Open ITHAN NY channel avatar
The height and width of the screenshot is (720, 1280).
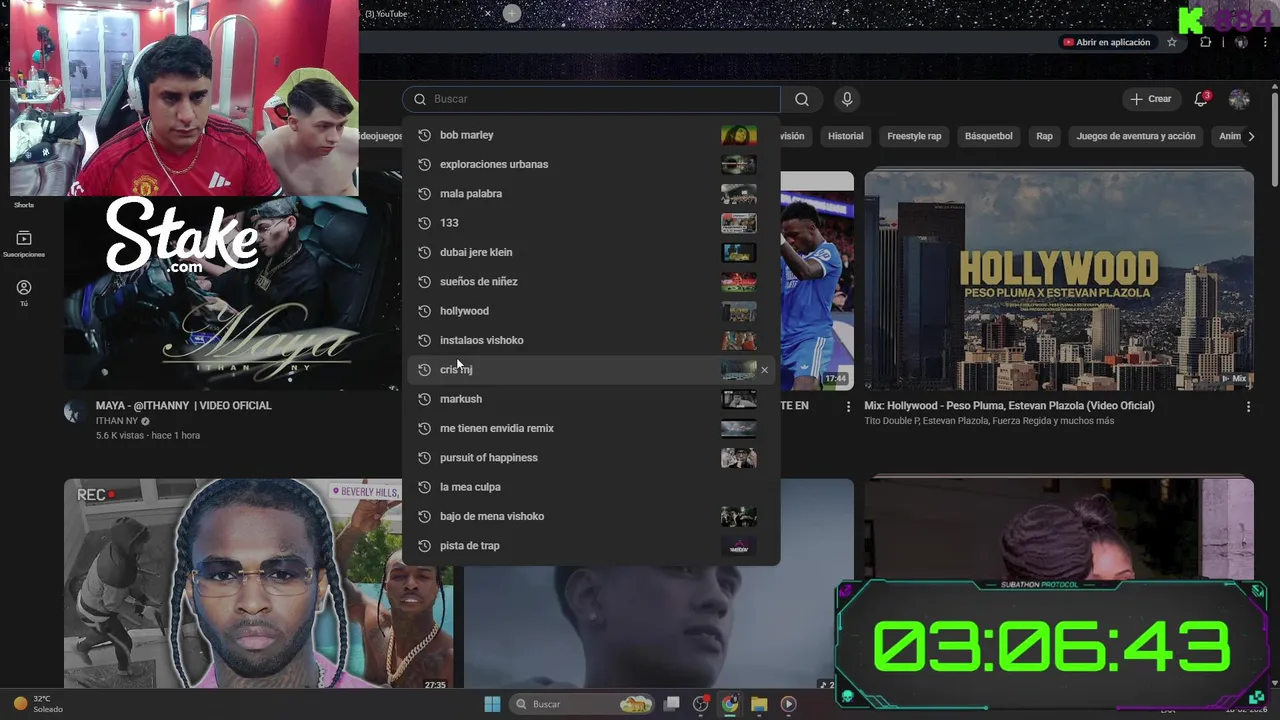(75, 412)
